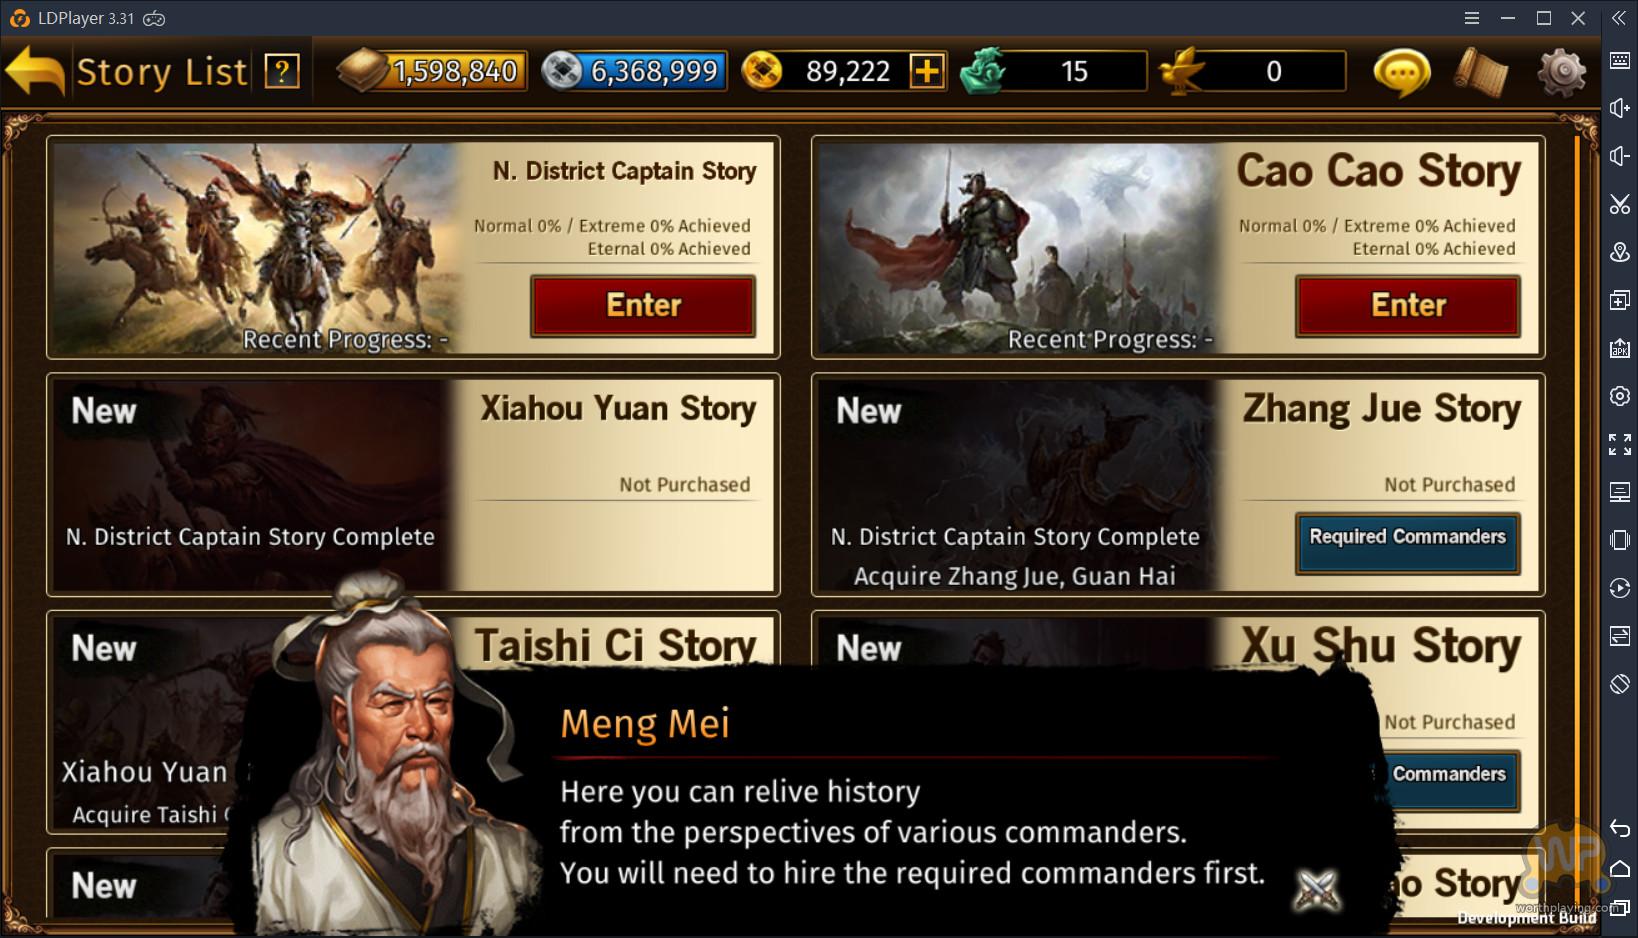Image resolution: width=1638 pixels, height=938 pixels.
Task: Open the game settings gear icon
Action: coord(1562,72)
